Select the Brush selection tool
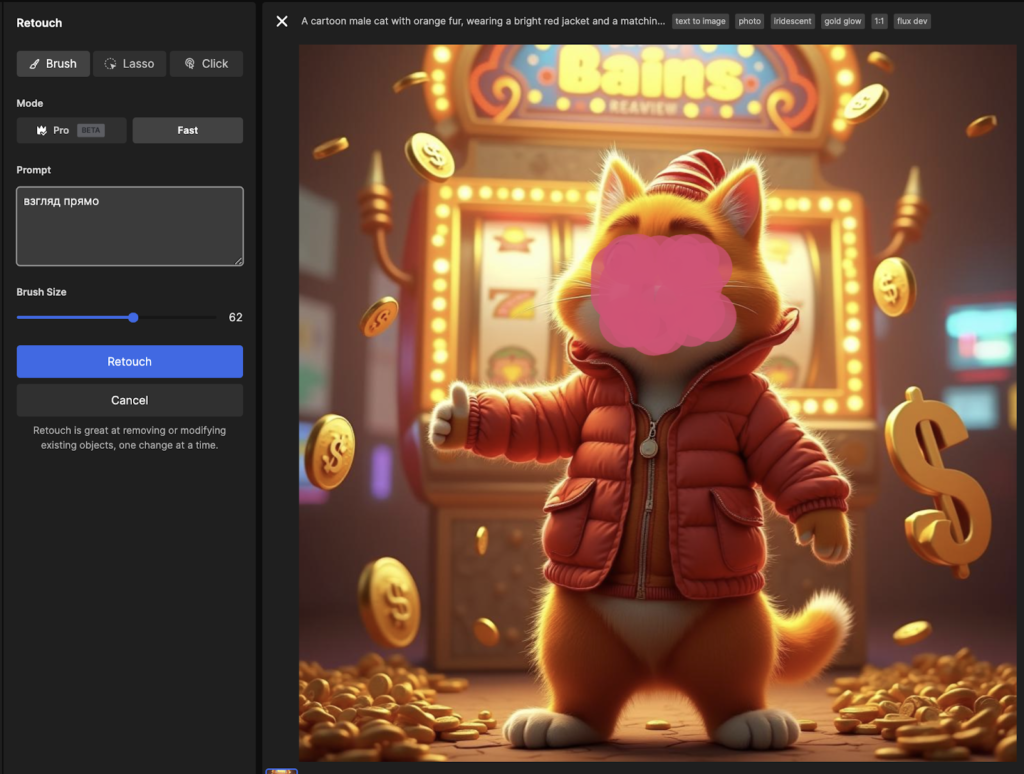 coord(53,64)
